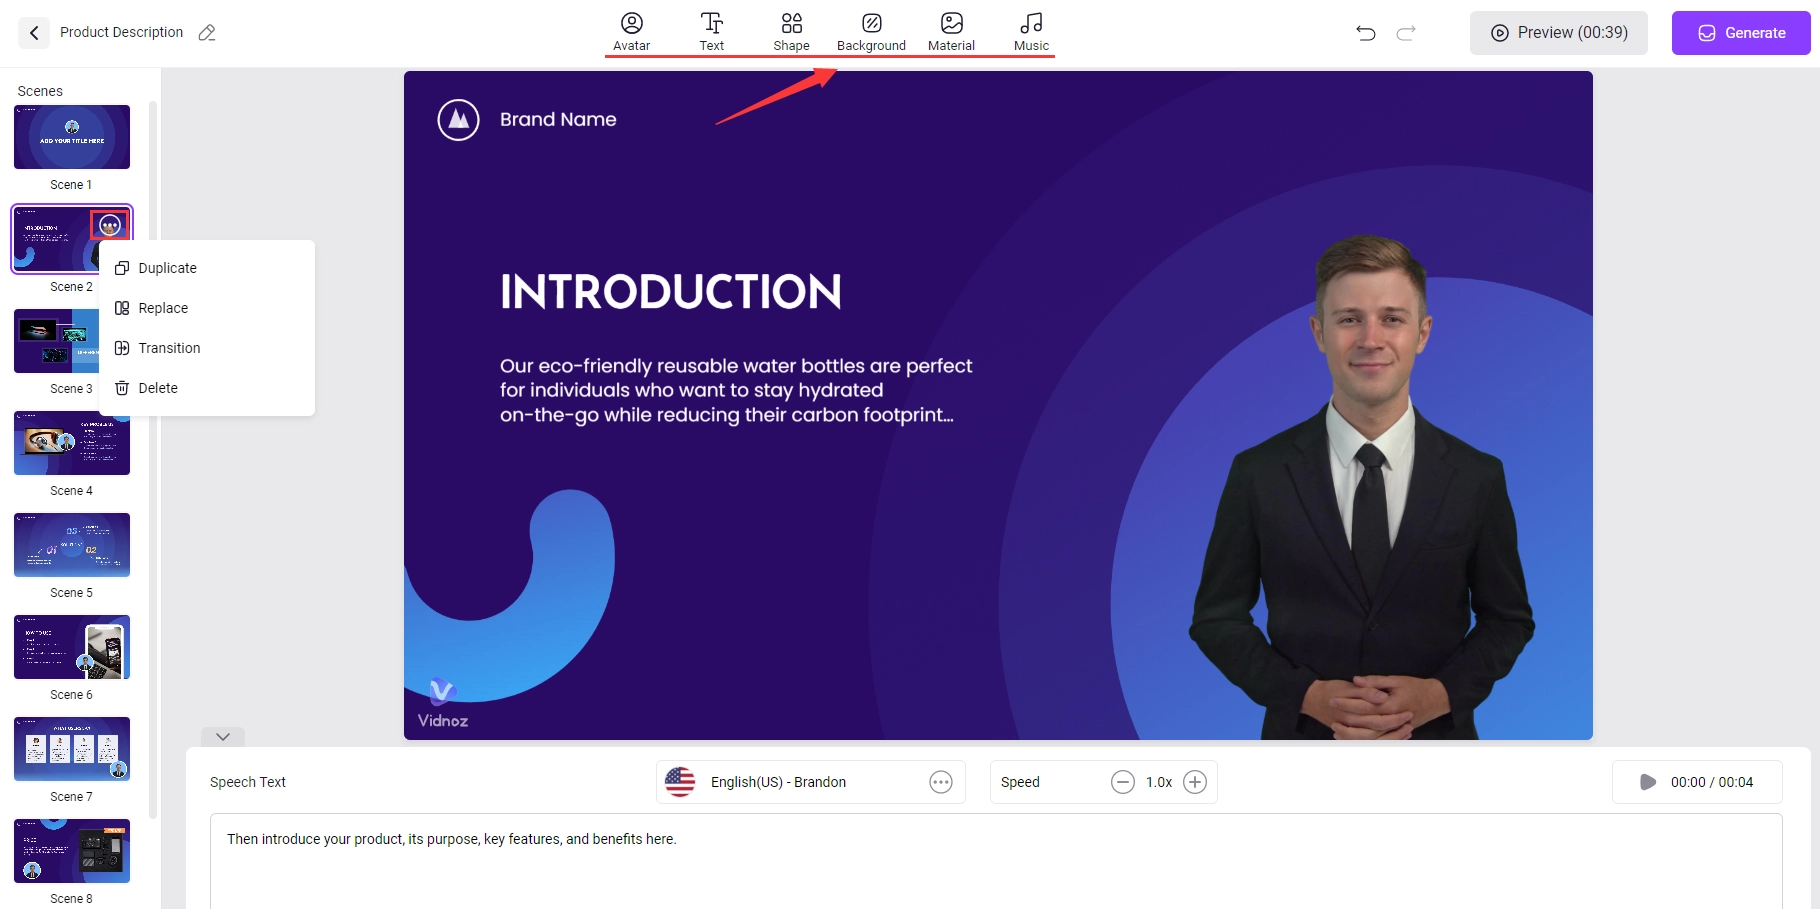Choose Transition from the scene menu
Viewport: 1820px width, 909px height.
point(169,348)
